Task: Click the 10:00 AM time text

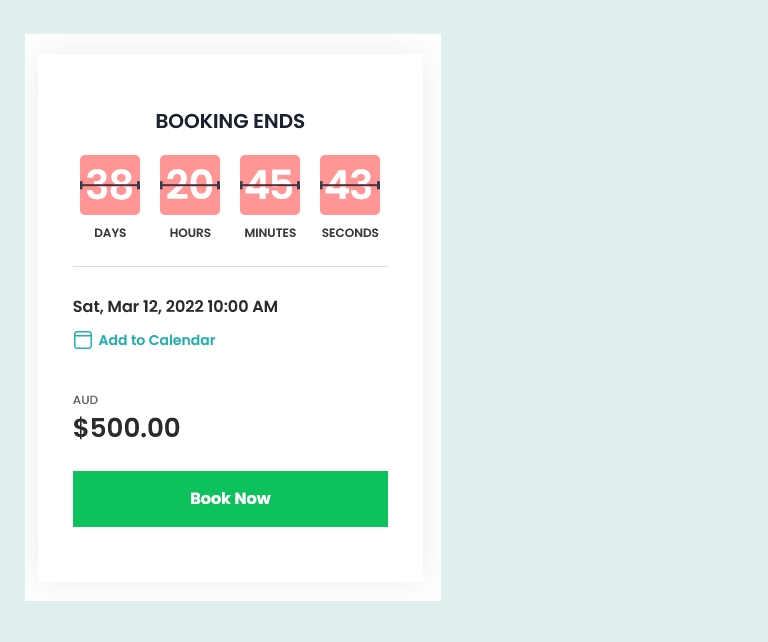Action: (x=242, y=307)
